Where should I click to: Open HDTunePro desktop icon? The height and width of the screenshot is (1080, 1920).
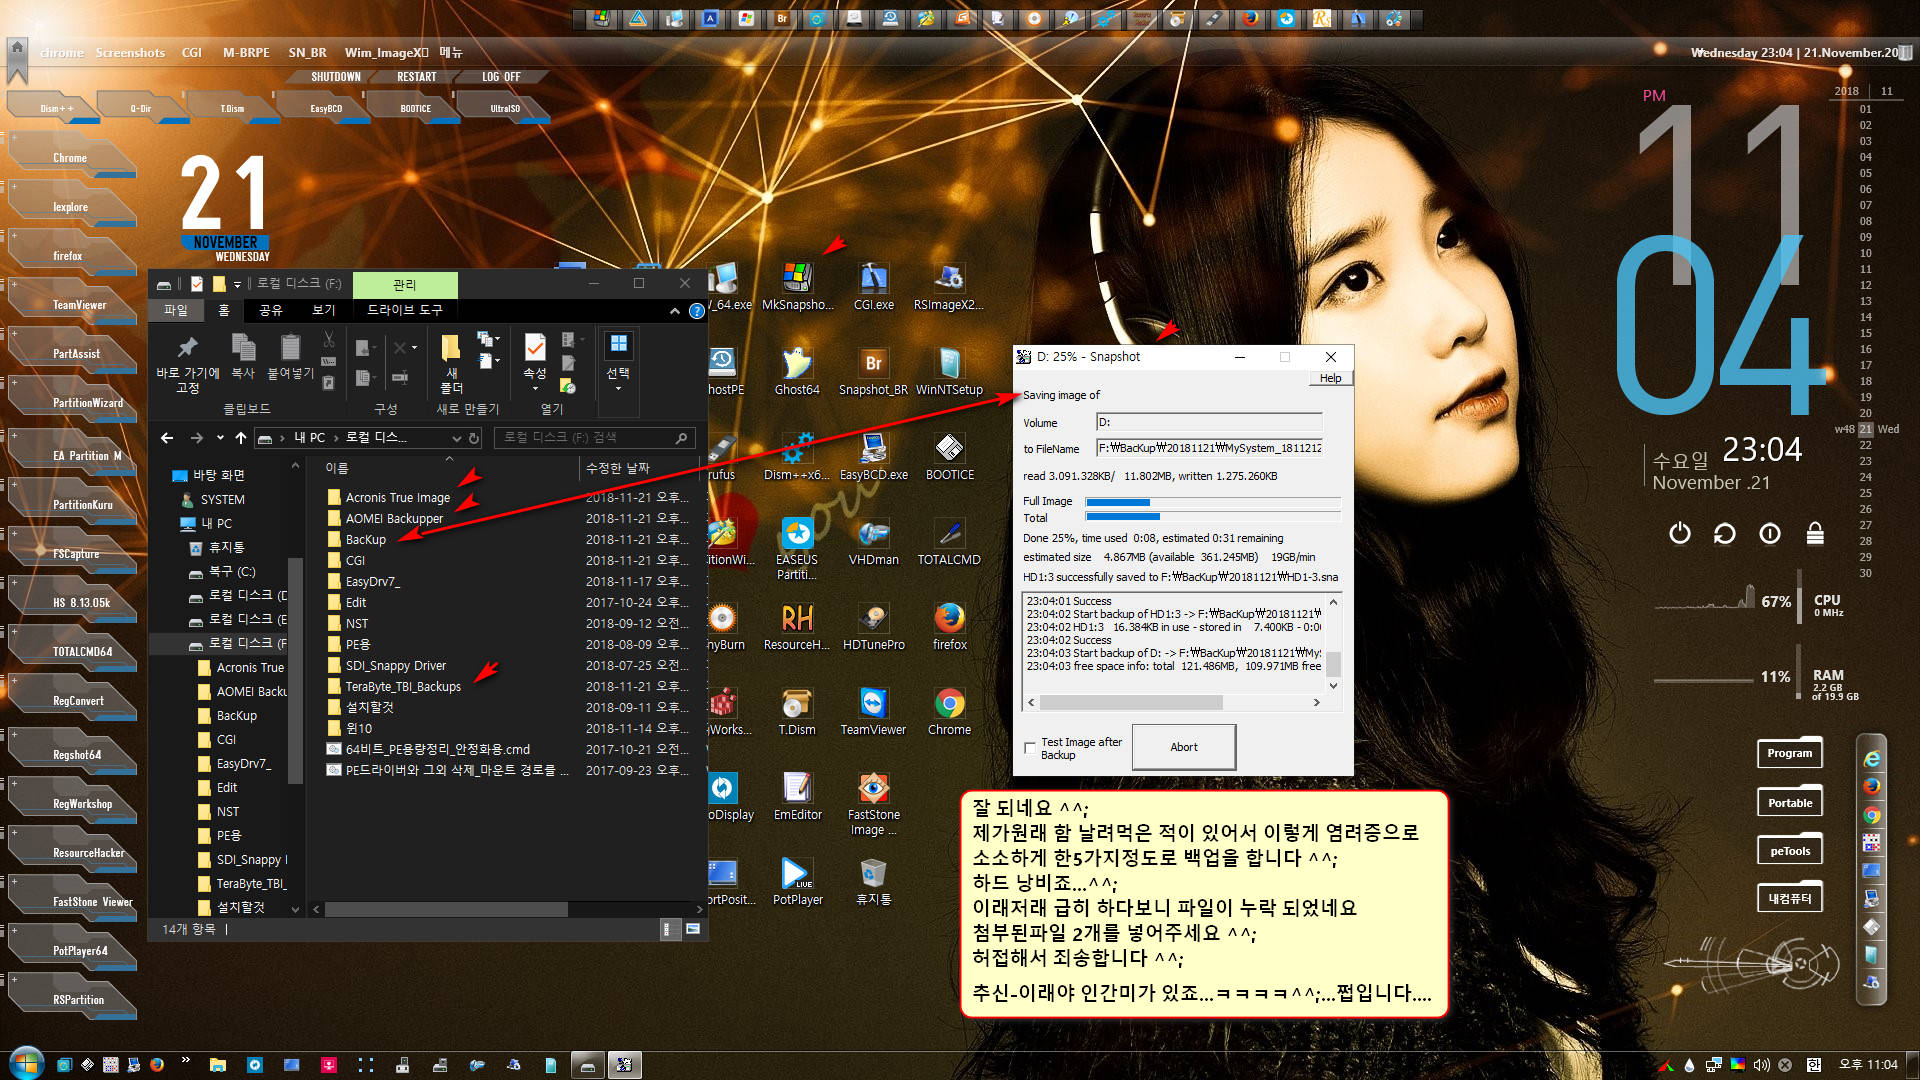(x=873, y=626)
